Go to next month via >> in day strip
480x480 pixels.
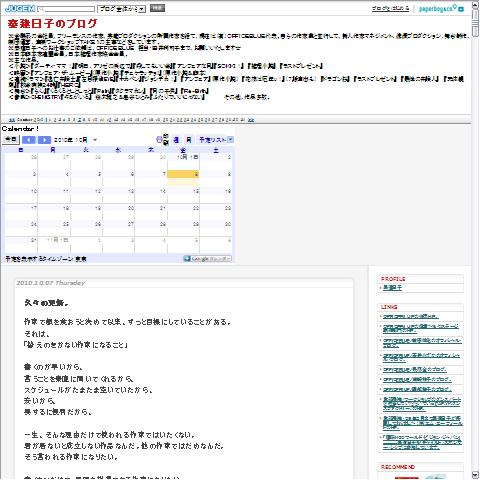251,120
